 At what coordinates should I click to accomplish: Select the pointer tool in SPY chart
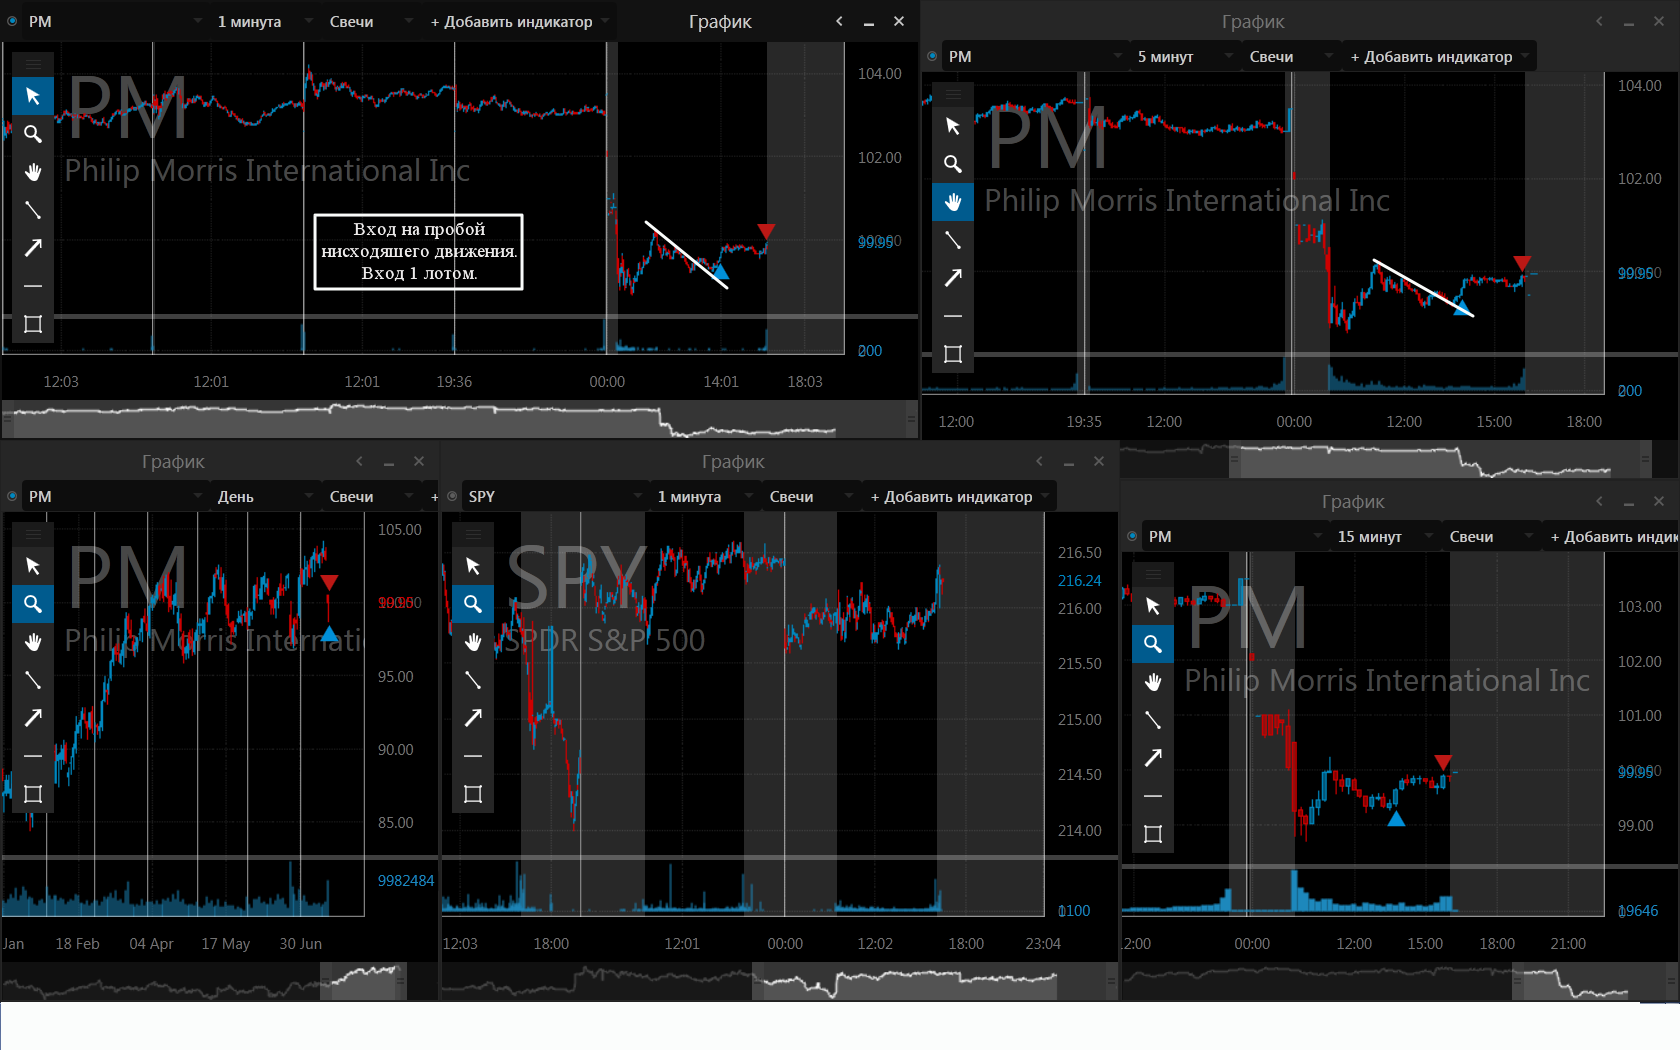(473, 566)
